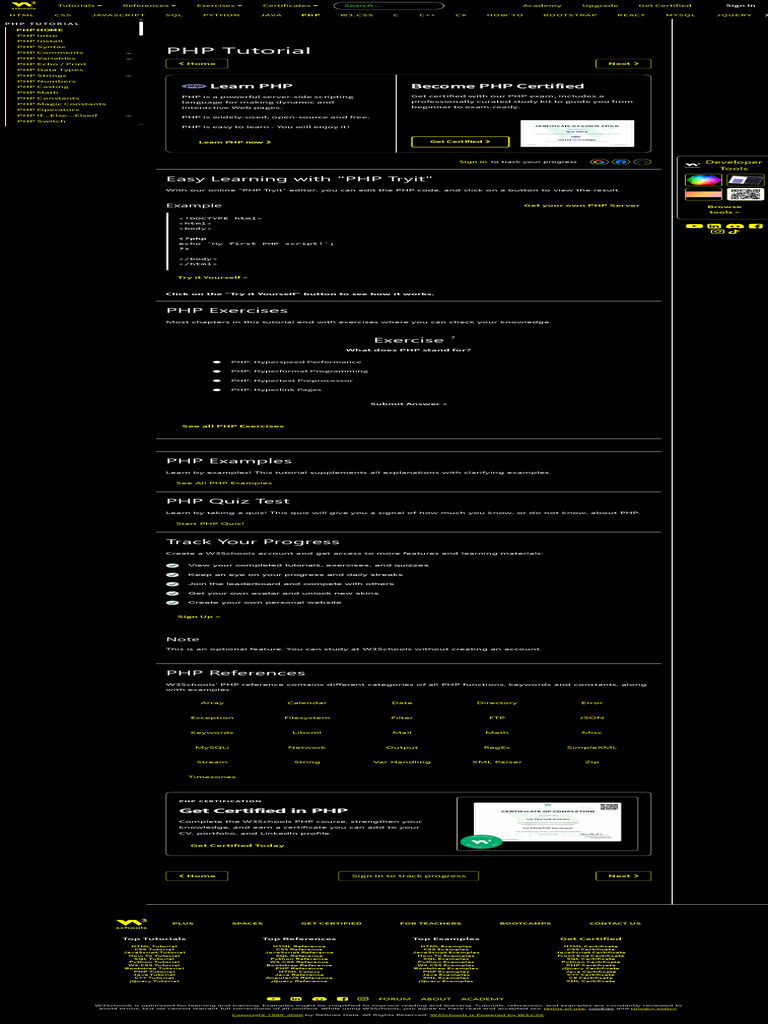Click the Discord icon in footer
The height and width of the screenshot is (1024, 768).
(x=319, y=999)
